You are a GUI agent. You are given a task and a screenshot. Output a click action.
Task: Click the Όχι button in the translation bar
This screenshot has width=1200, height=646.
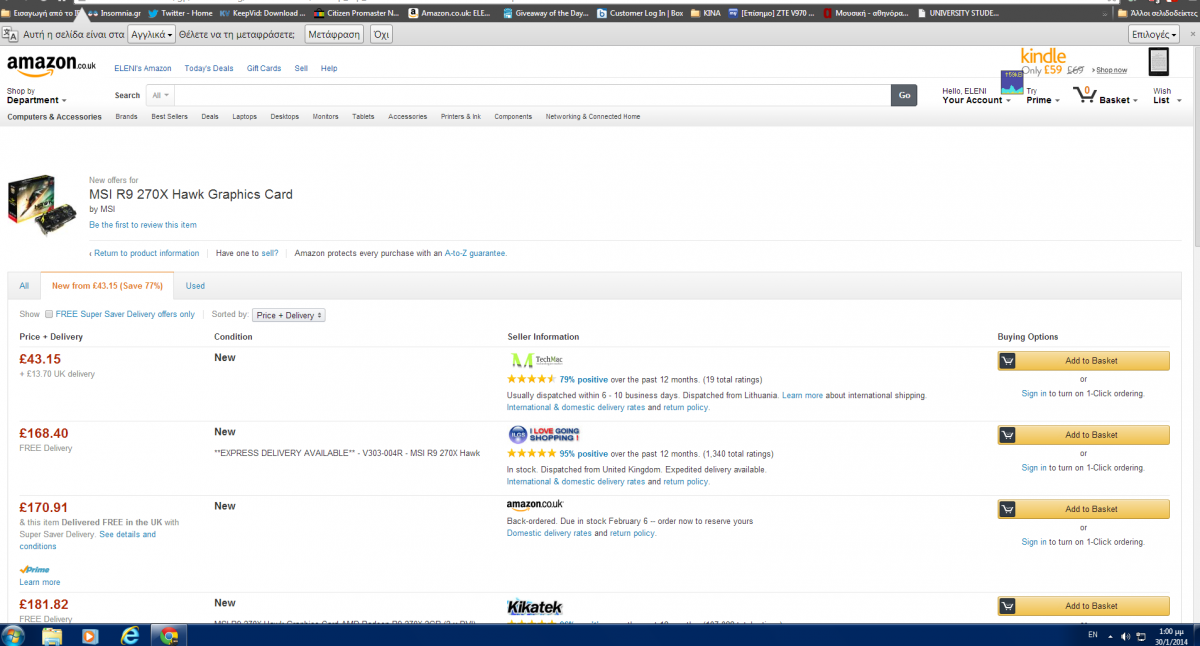coord(381,34)
